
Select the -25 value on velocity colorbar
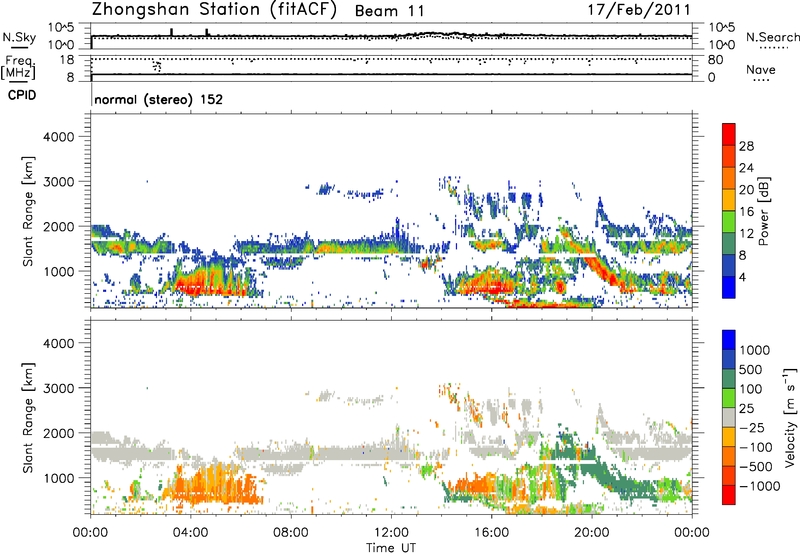(x=752, y=427)
